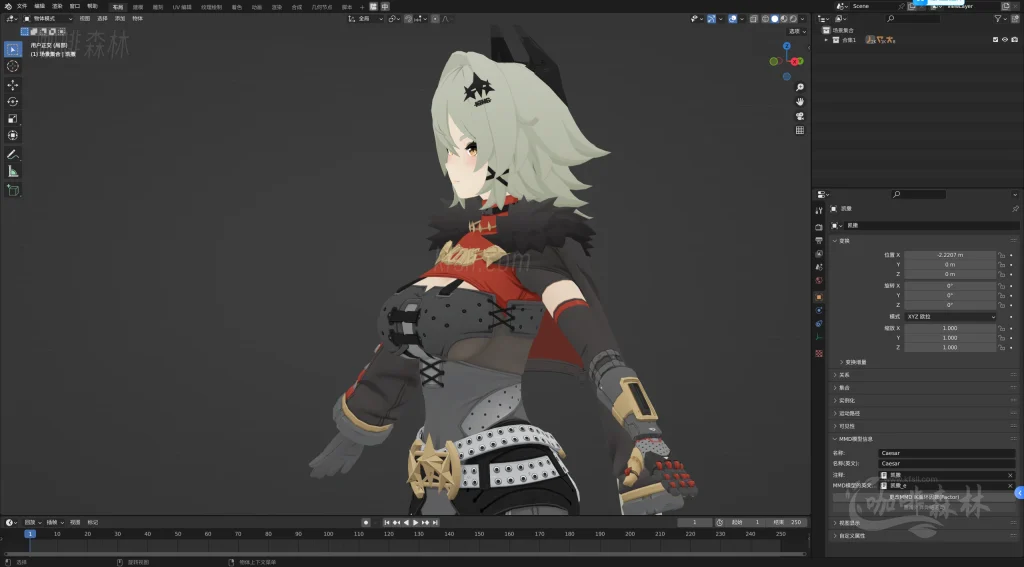The width and height of the screenshot is (1024, 567).
Task: Click the Blender logo menu
Action: pyautogui.click(x=8, y=7)
